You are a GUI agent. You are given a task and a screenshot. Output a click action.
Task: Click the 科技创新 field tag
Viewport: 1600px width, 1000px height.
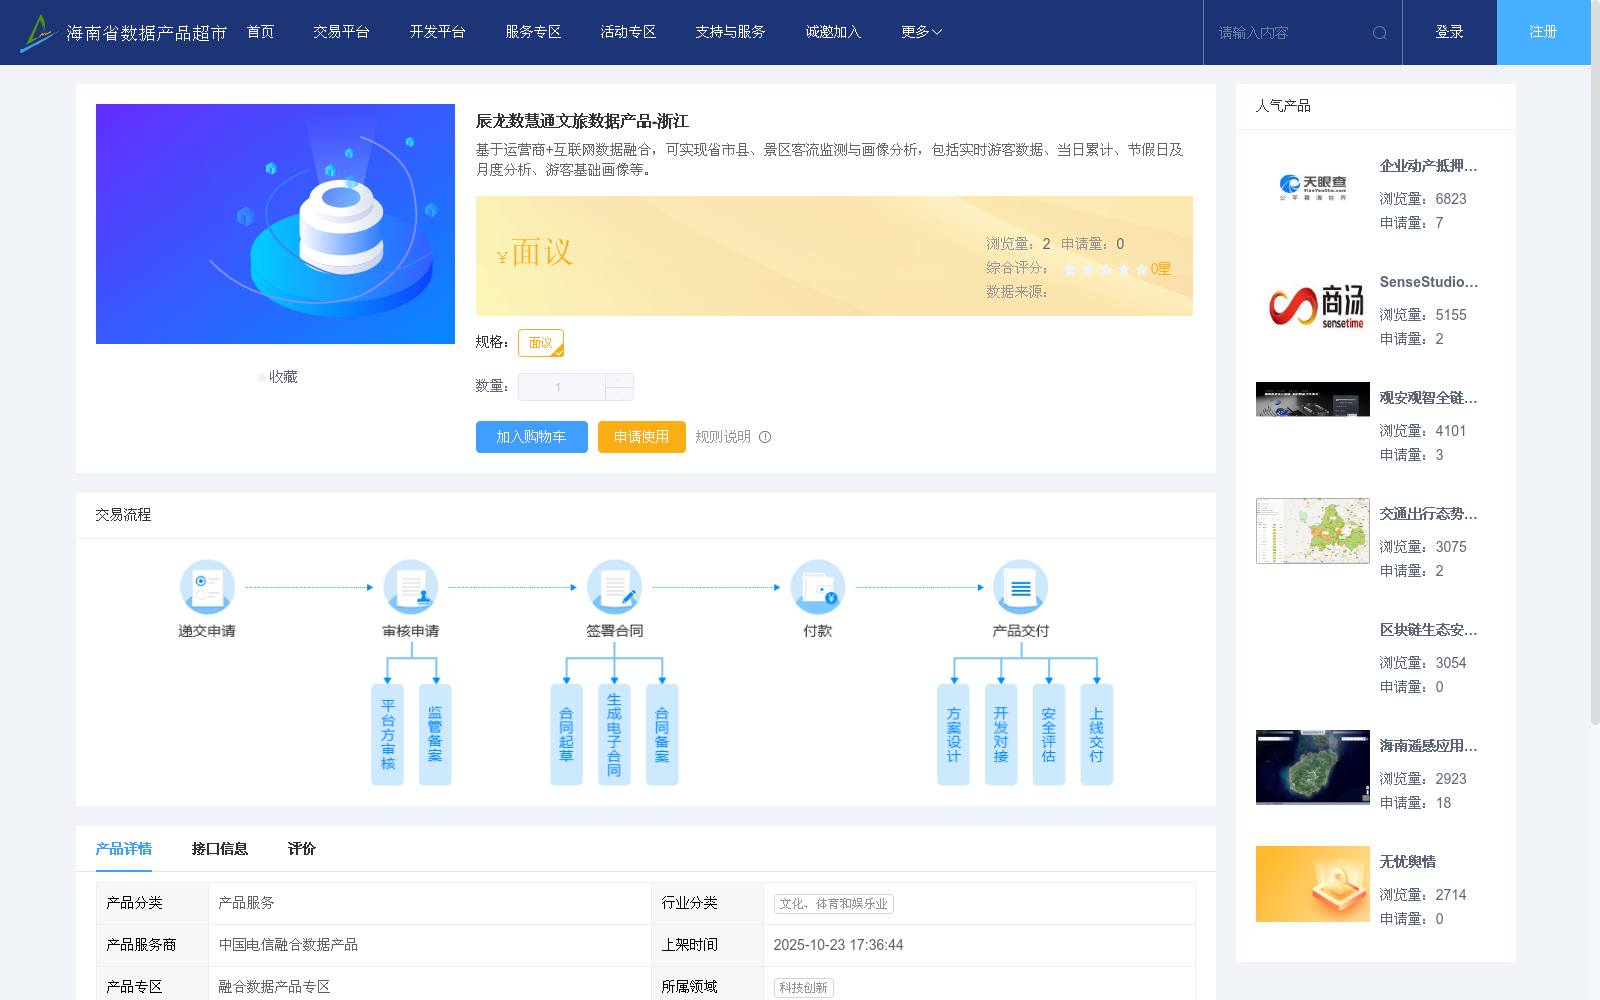coord(804,988)
